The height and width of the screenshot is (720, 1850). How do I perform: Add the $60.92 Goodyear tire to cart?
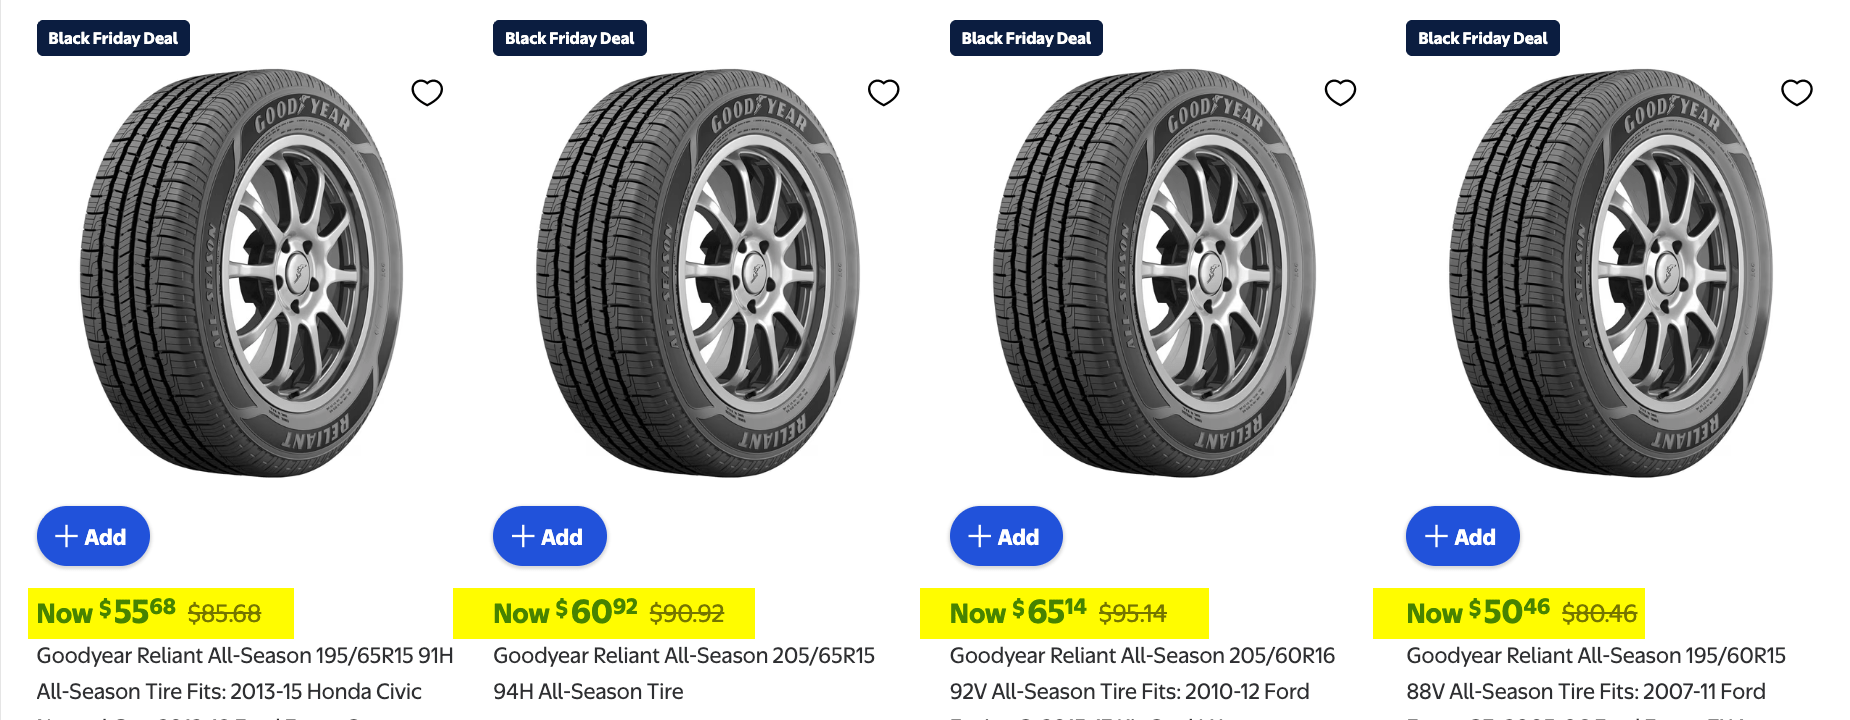(x=549, y=537)
